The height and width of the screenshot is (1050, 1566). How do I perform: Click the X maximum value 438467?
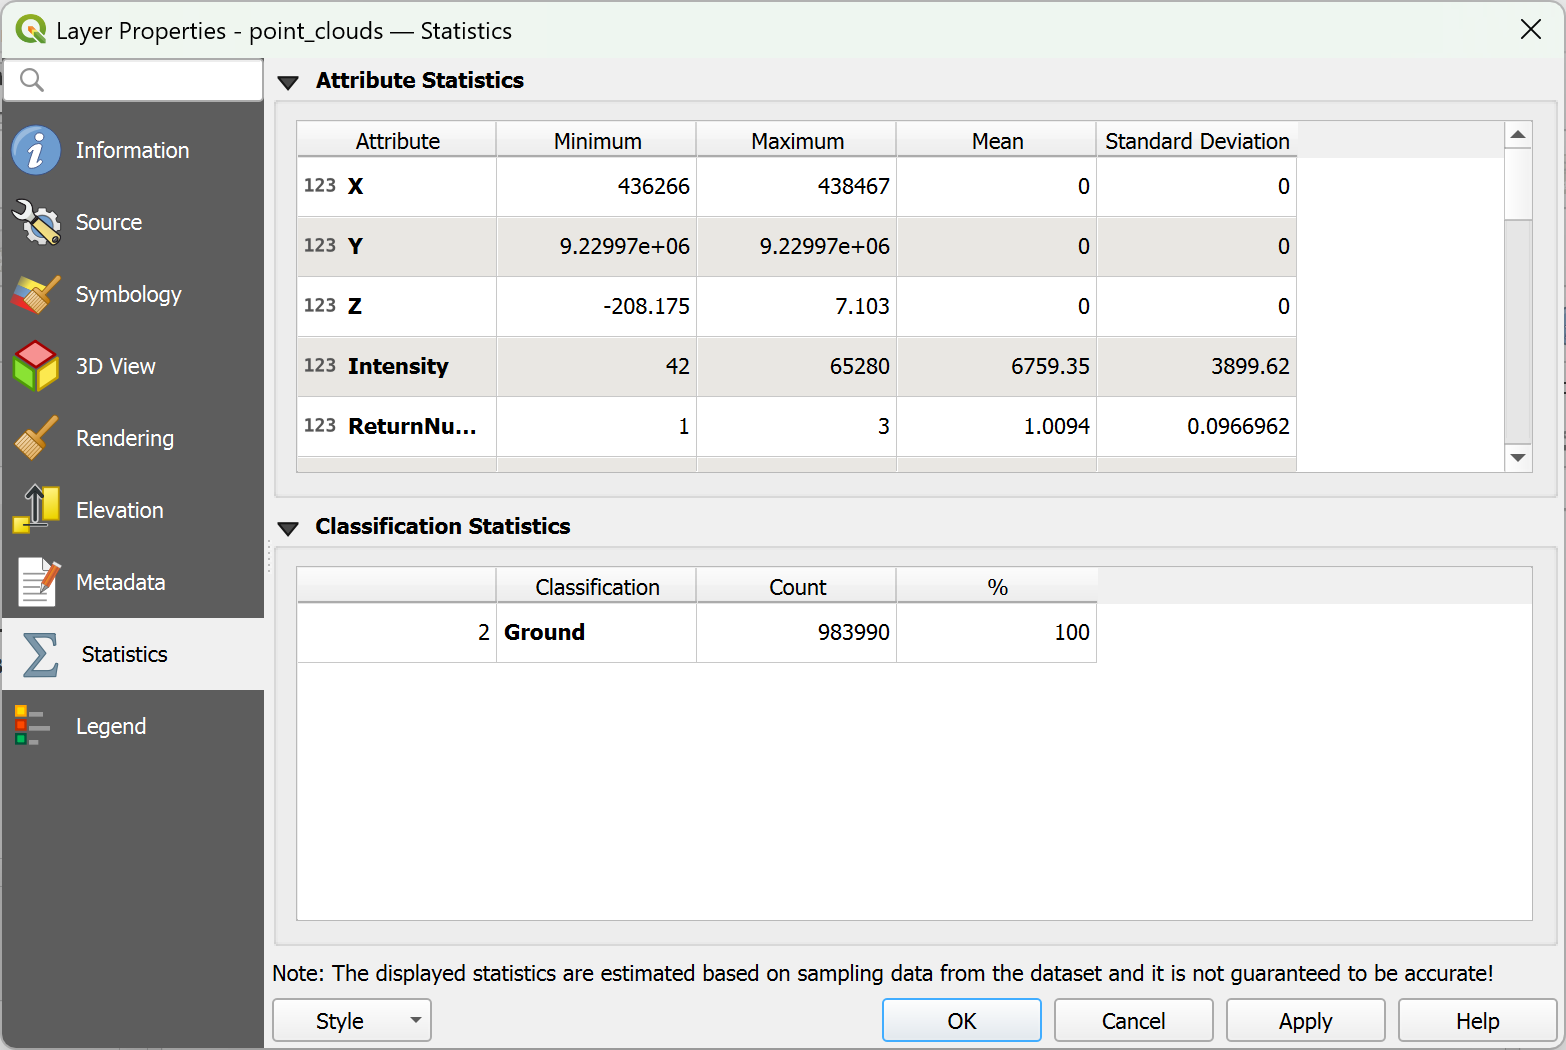tap(854, 186)
